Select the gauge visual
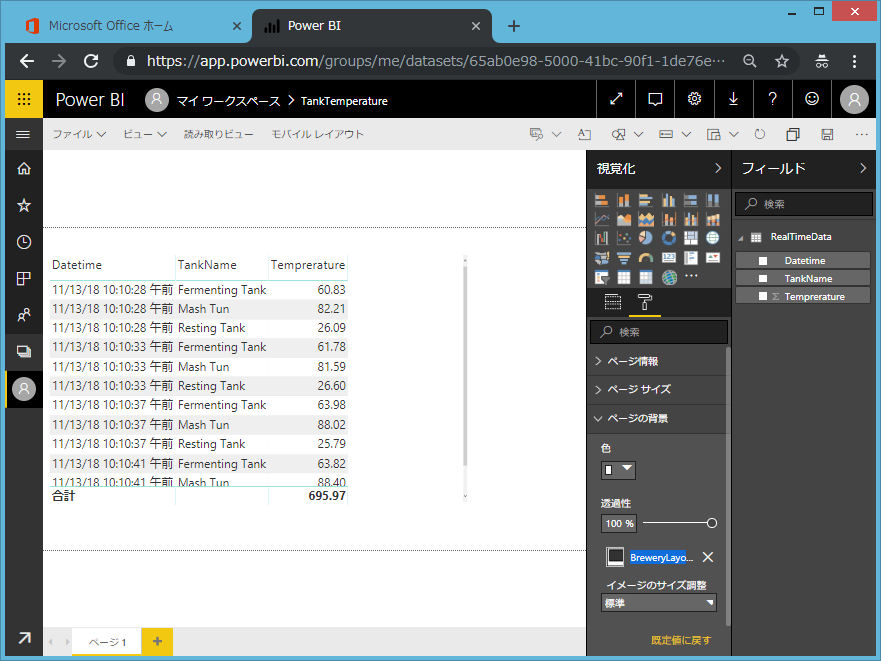The width and height of the screenshot is (881, 661). point(646,258)
